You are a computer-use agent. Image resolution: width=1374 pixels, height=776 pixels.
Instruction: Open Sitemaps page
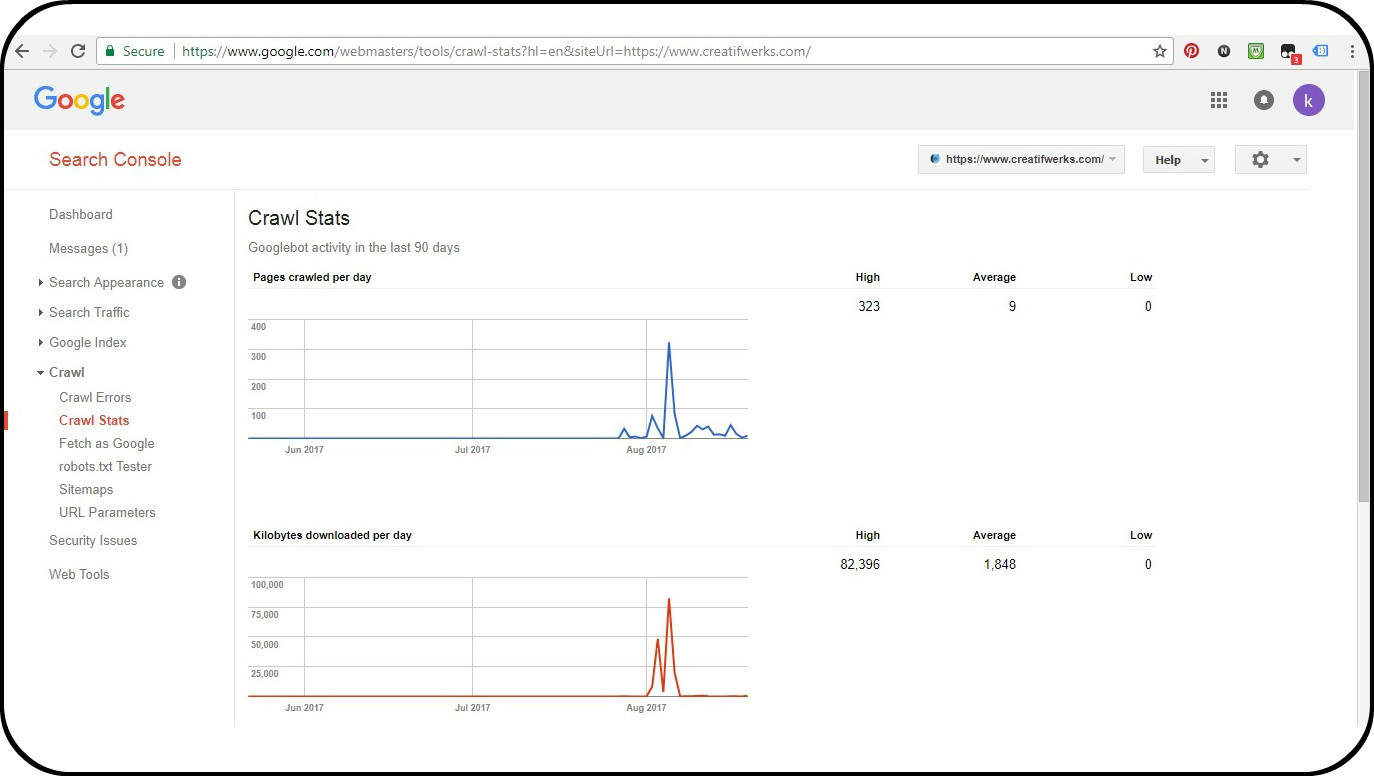point(86,489)
